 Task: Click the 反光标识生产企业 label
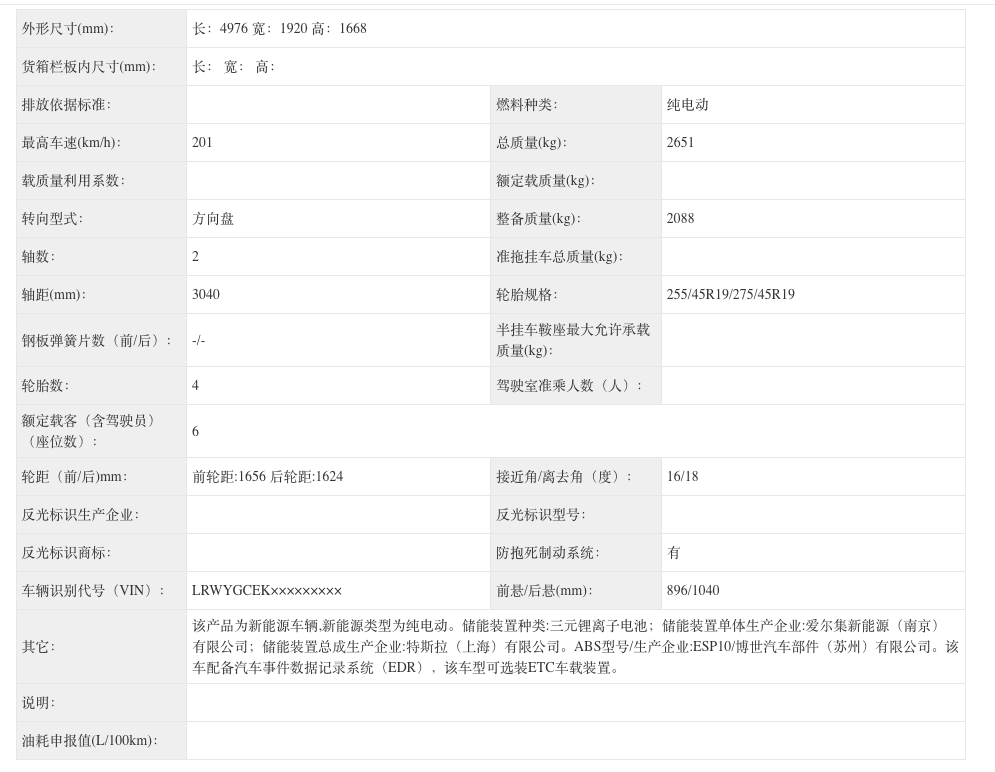(x=80, y=515)
